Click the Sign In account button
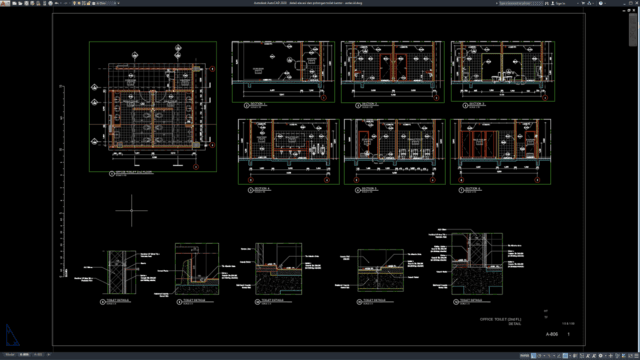This screenshot has width=640, height=360. 558,3
